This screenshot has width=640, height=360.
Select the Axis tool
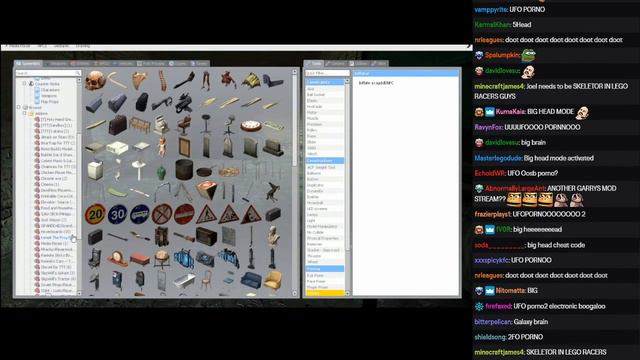tap(325, 89)
